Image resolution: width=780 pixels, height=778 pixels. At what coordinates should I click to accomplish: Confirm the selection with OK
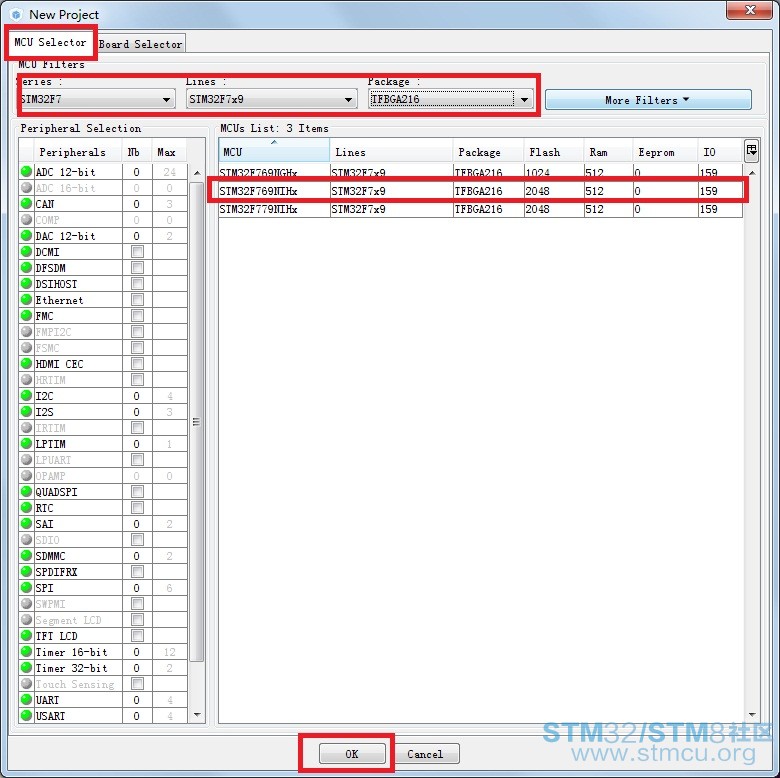(x=352, y=754)
